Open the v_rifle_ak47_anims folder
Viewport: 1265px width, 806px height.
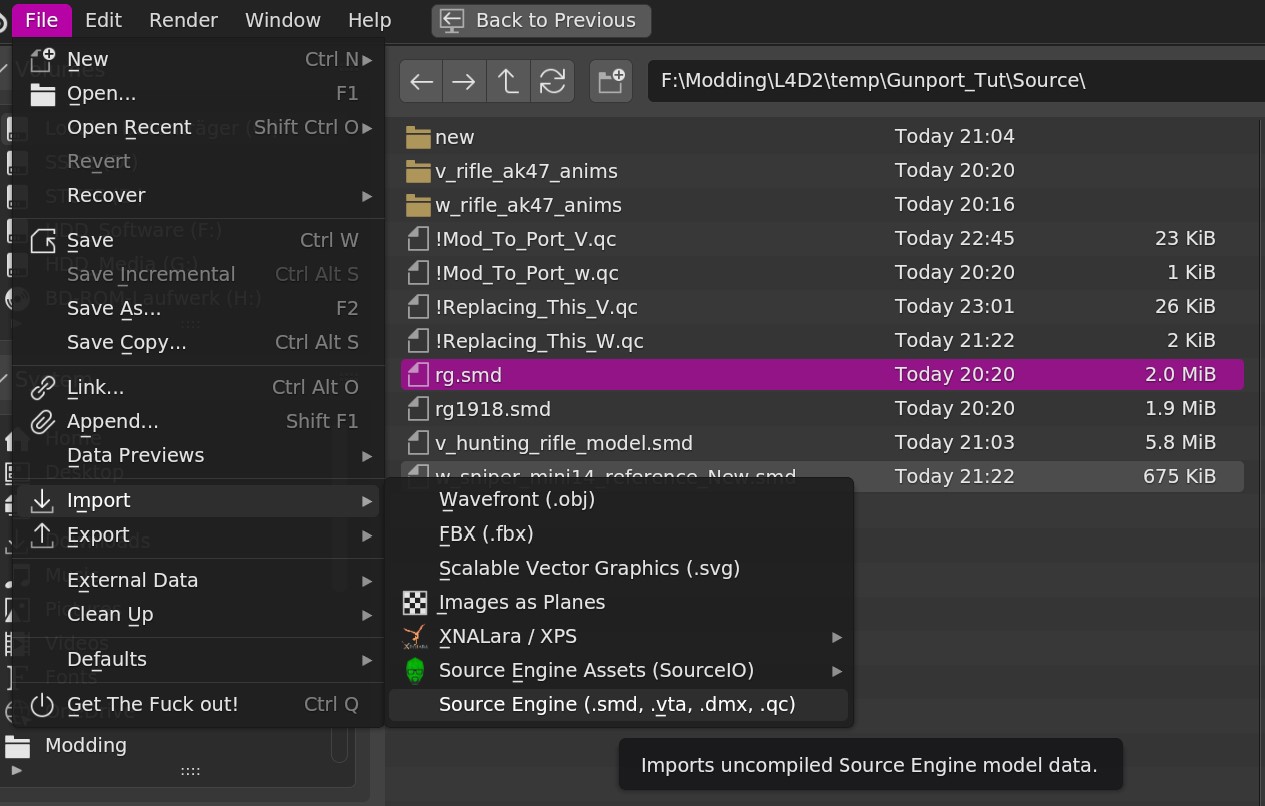[x=526, y=171]
